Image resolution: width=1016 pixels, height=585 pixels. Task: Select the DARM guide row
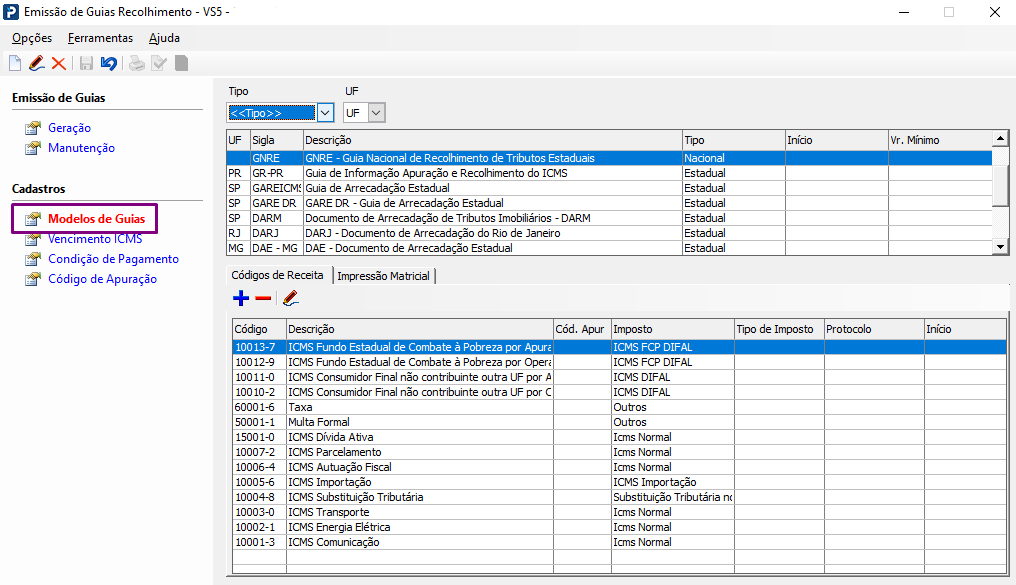(609, 218)
